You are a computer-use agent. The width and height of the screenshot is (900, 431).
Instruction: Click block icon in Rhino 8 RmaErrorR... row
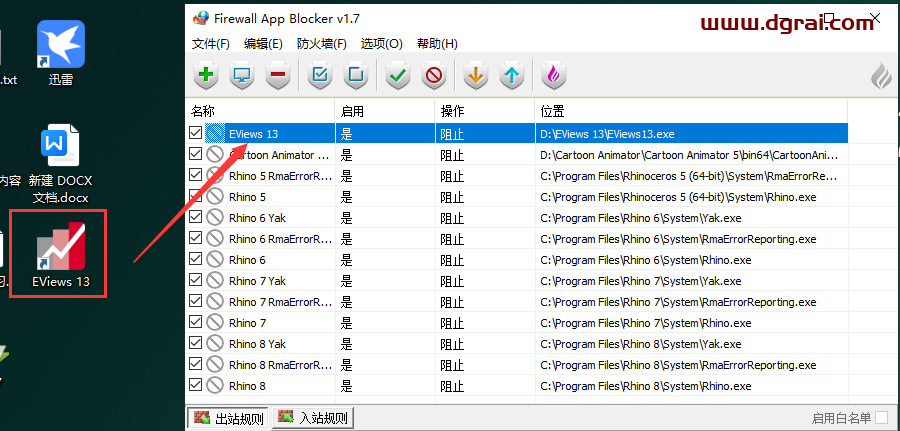click(x=215, y=365)
